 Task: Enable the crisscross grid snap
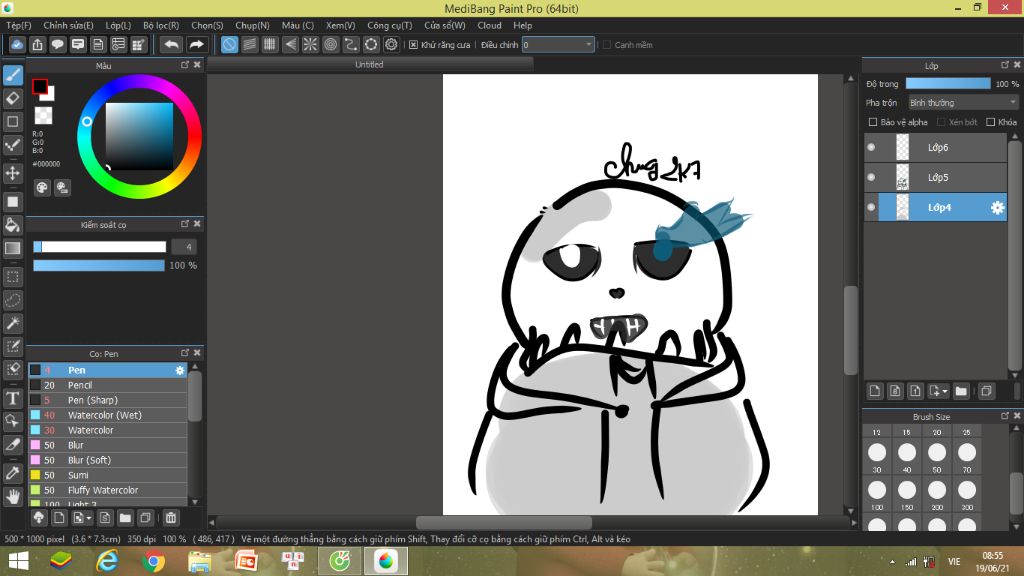point(270,44)
